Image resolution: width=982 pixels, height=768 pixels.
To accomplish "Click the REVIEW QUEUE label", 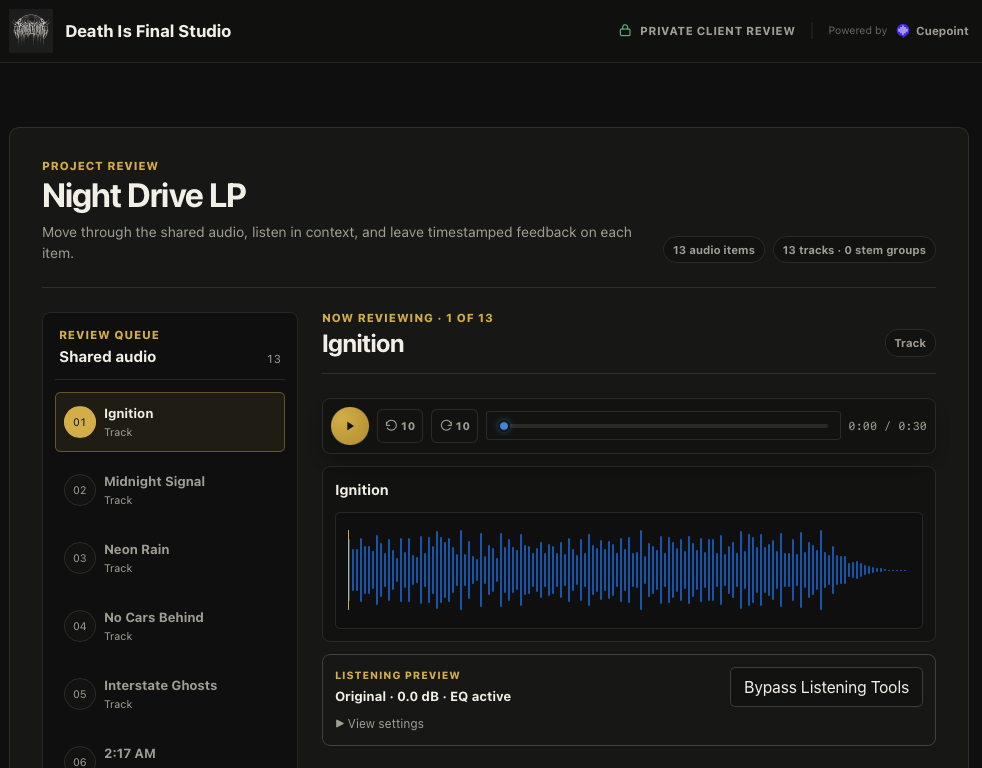I will [x=109, y=335].
